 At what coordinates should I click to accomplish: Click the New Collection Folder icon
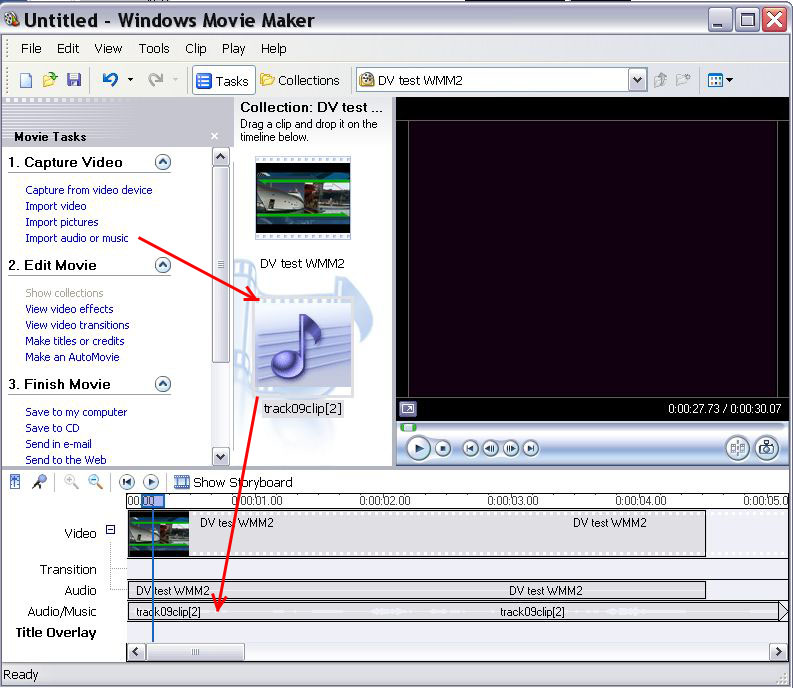(x=683, y=80)
